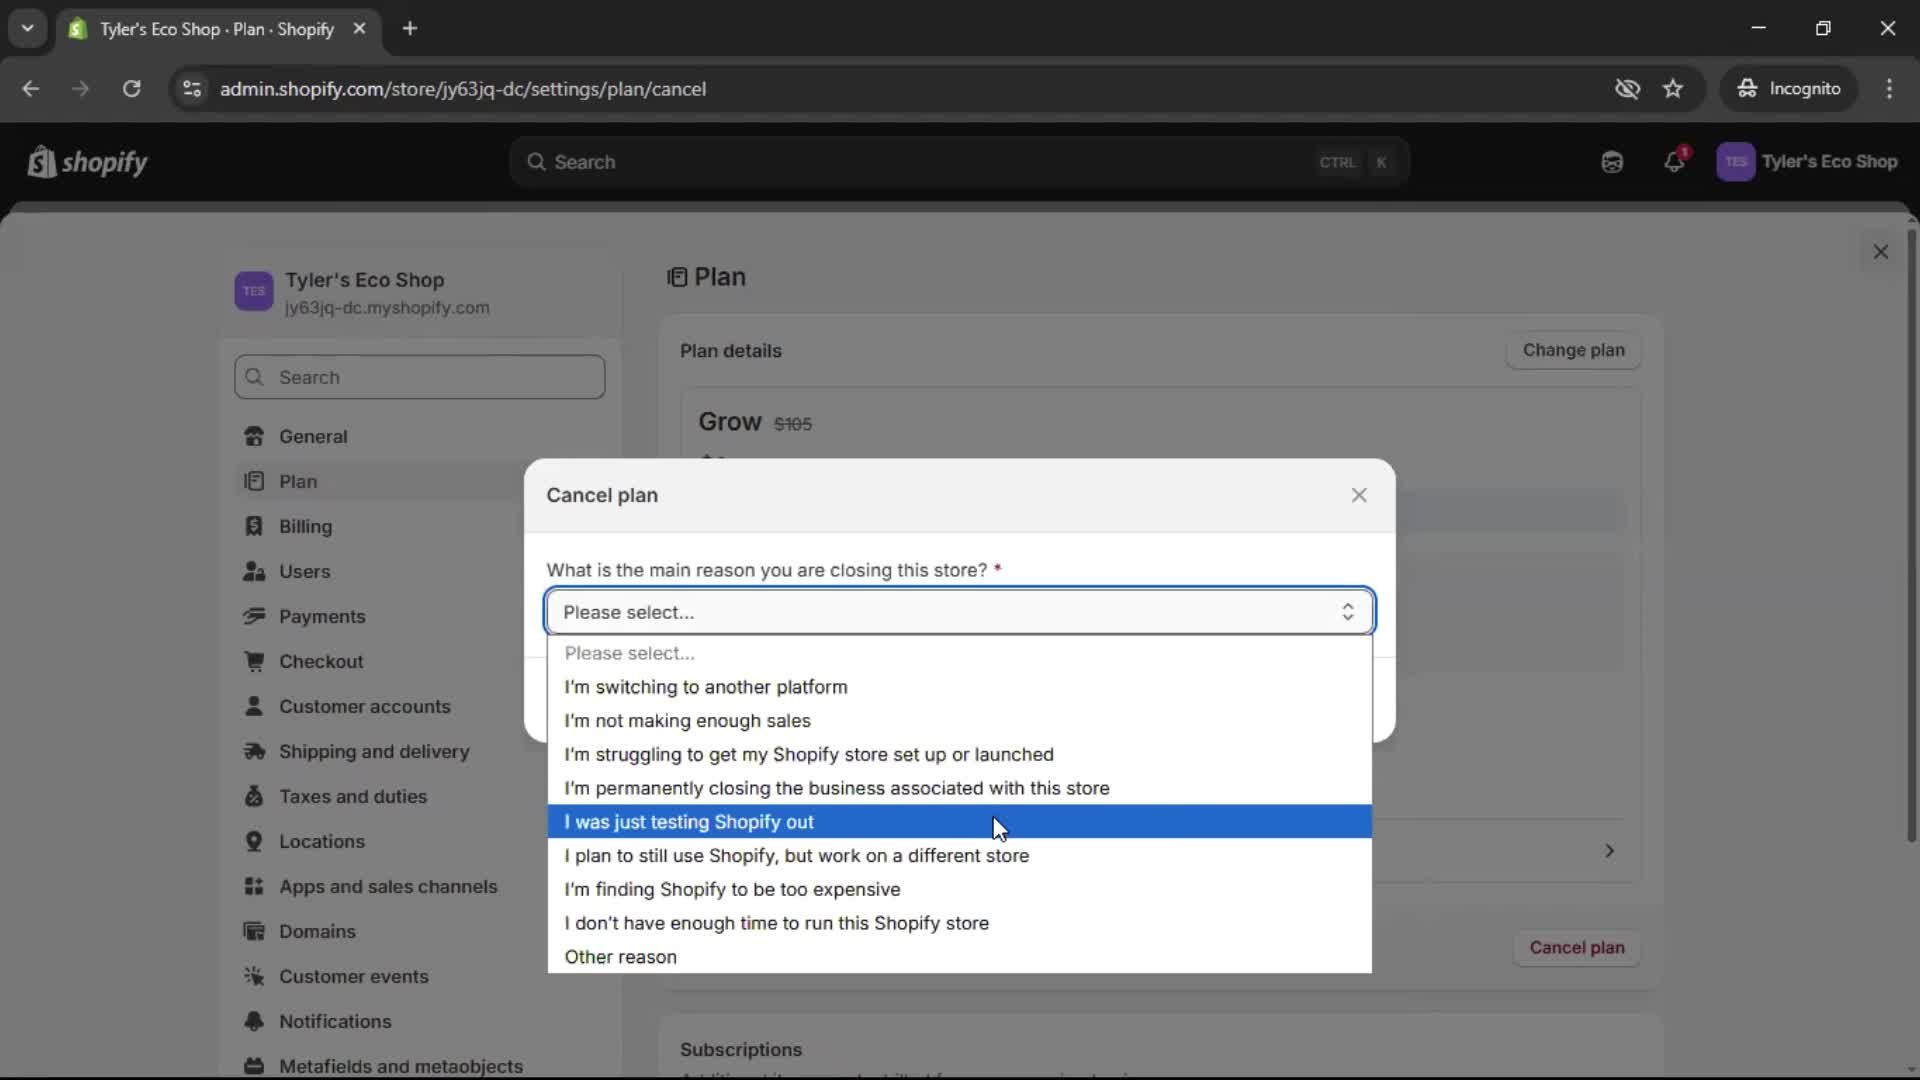
Task: Select "I was just testing Shopify out"
Action: (x=690, y=822)
